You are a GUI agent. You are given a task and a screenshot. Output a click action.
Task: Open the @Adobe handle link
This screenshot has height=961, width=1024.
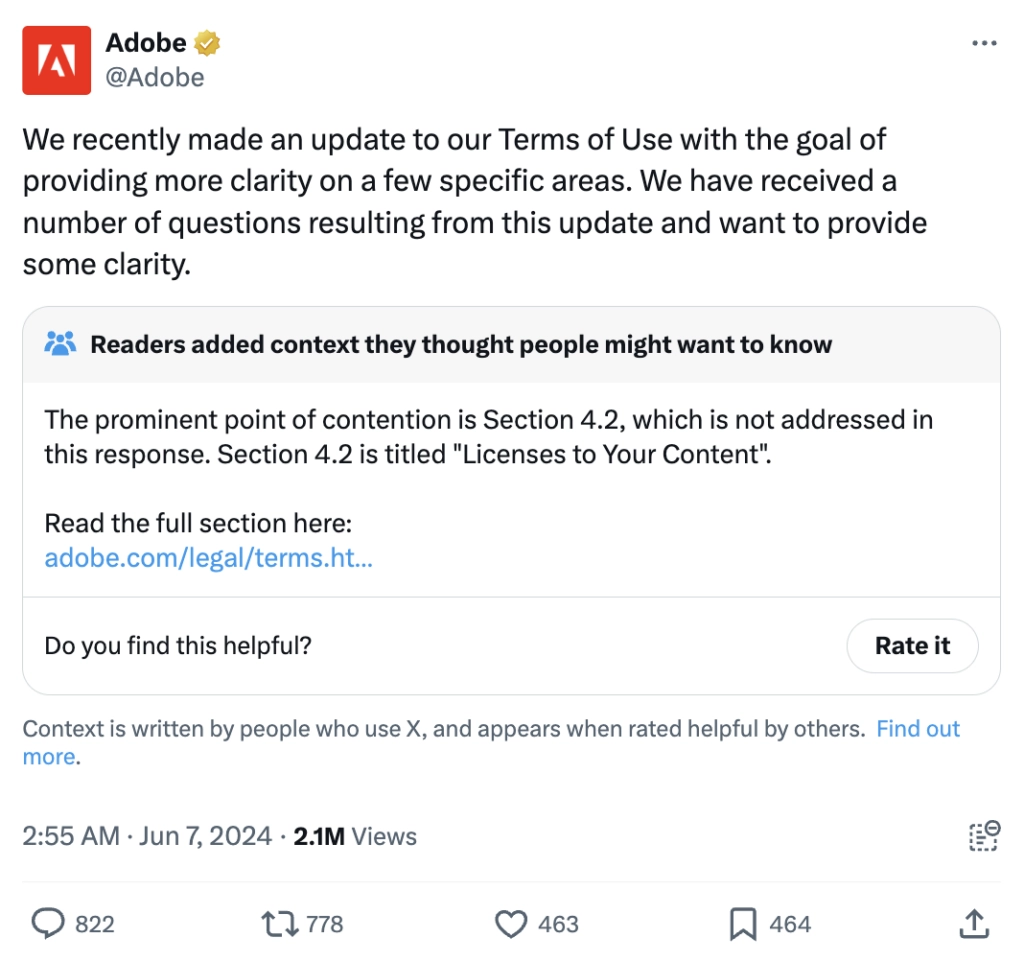tap(154, 77)
